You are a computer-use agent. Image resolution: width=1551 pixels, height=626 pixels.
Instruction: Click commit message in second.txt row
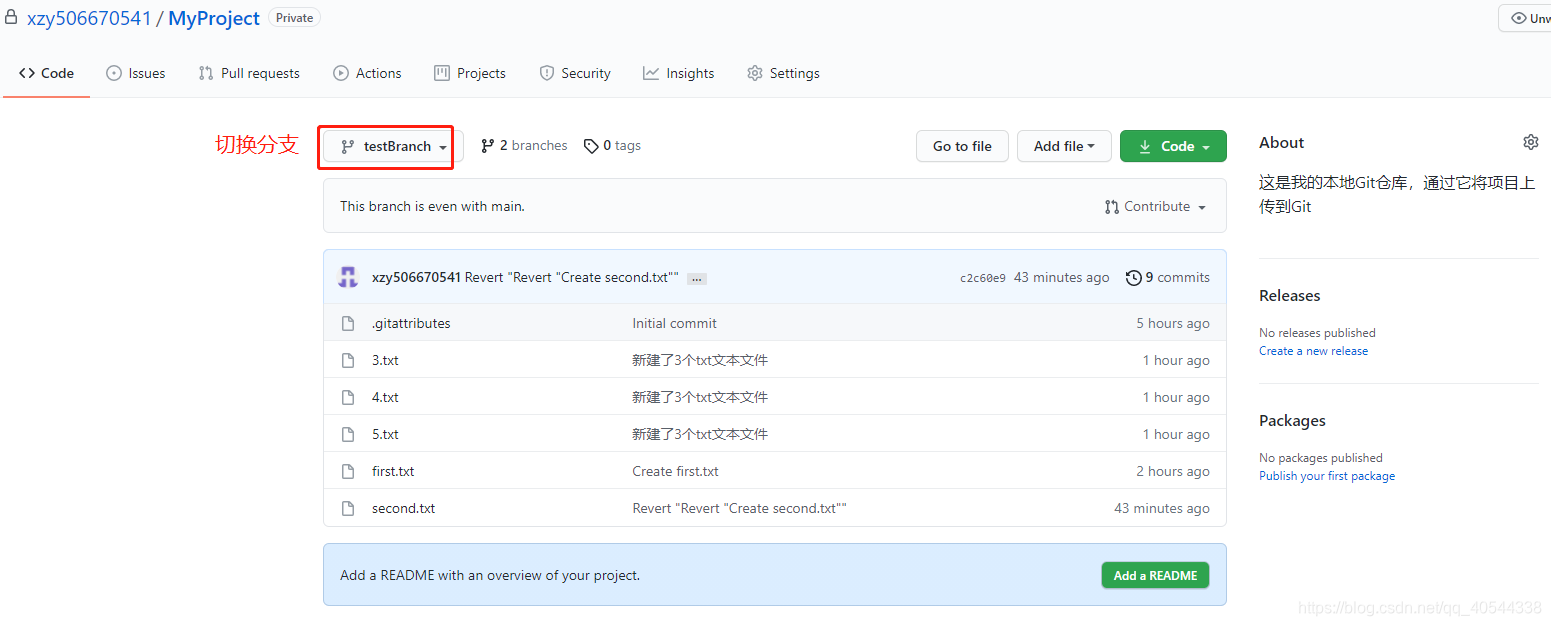pos(739,508)
